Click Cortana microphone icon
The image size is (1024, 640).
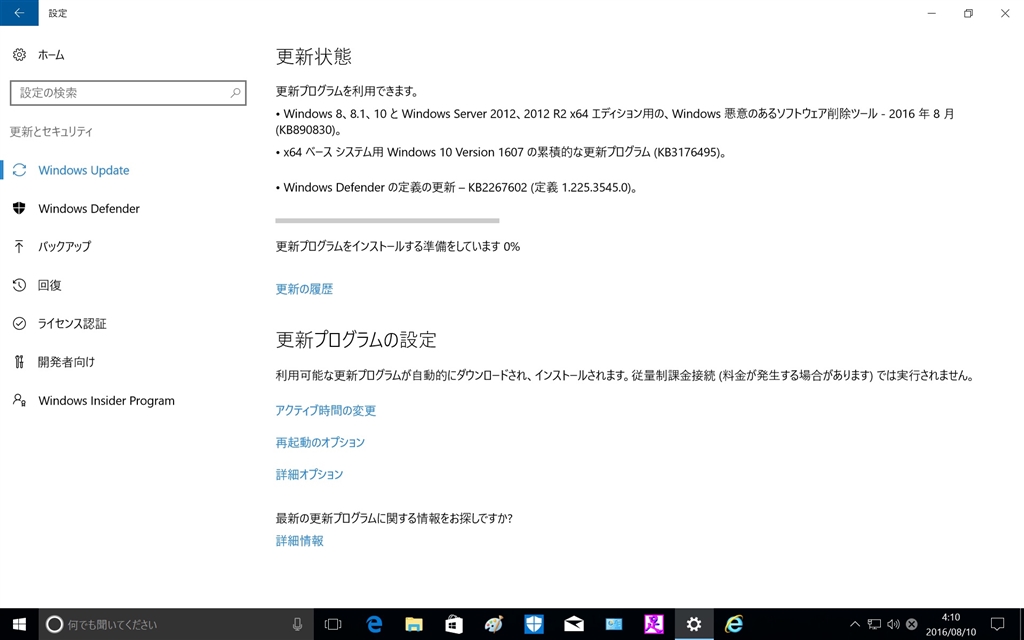point(297,624)
